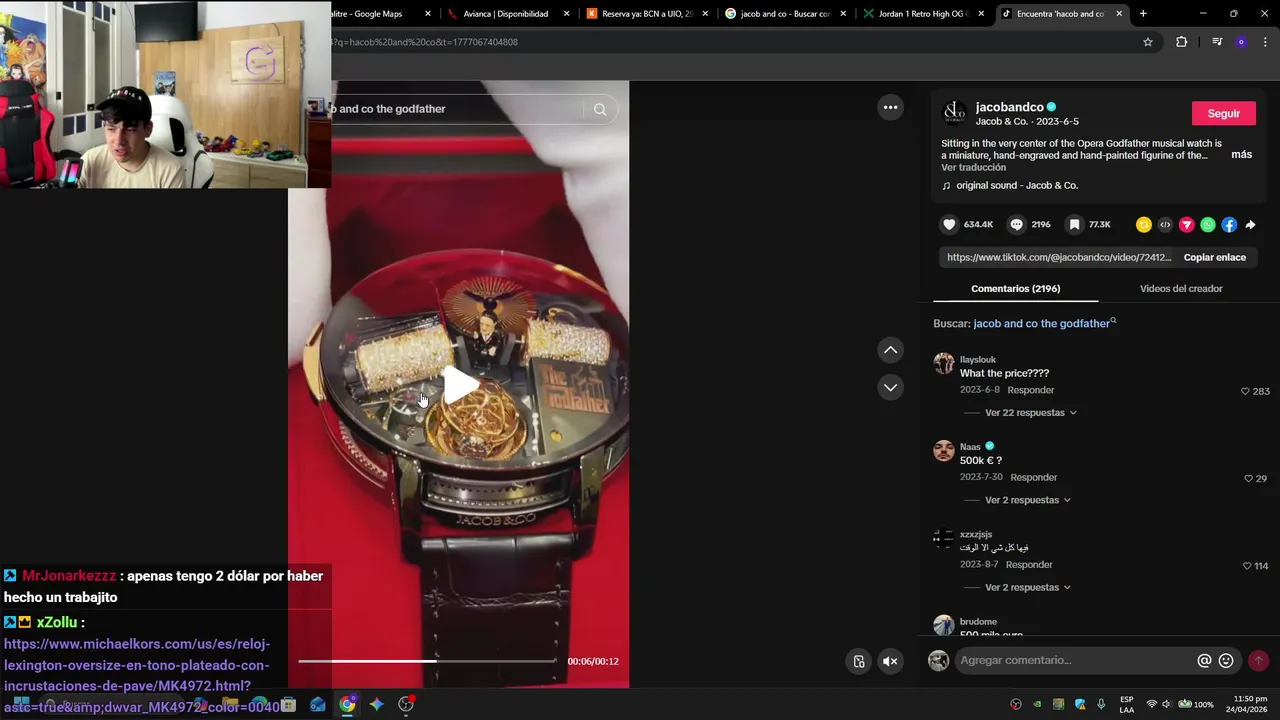
Task: Play the paused TikTok video
Action: click(461, 385)
